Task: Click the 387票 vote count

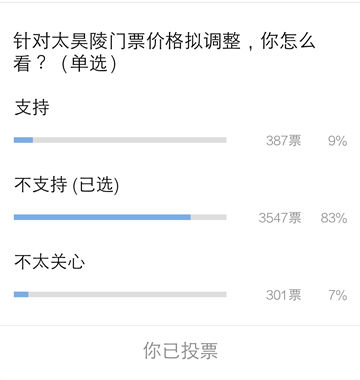Action: (284, 141)
